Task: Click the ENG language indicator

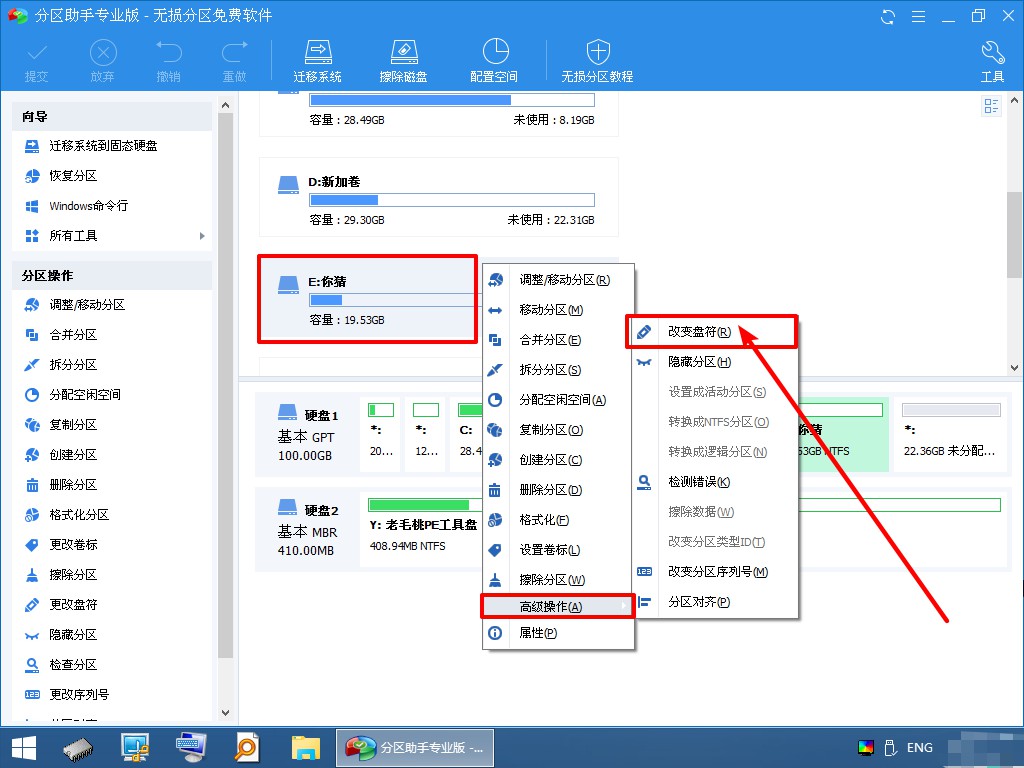Action: point(920,748)
